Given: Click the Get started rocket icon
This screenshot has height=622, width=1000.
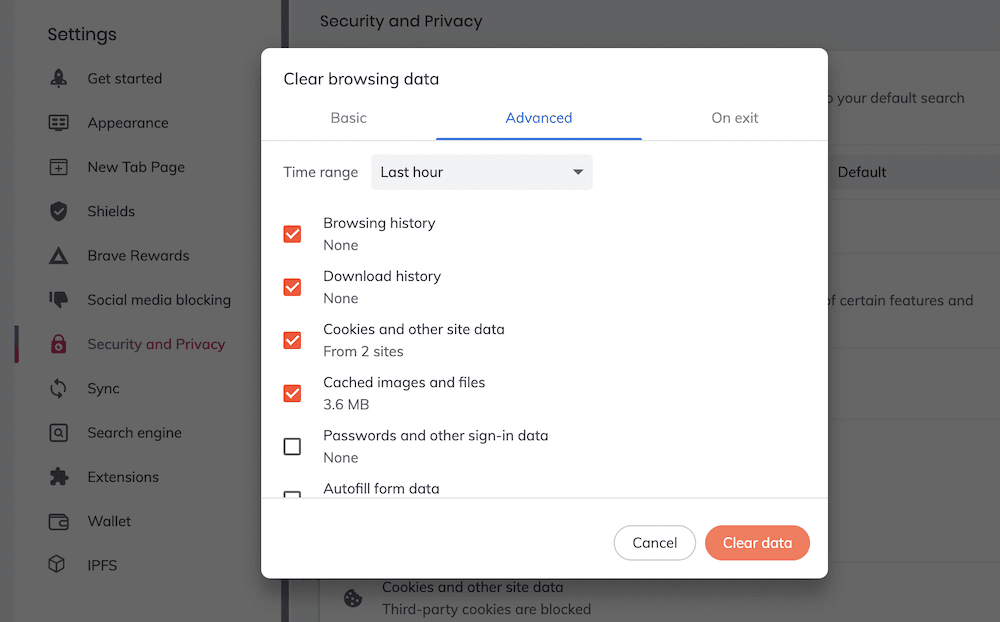Looking at the screenshot, I should coord(59,79).
